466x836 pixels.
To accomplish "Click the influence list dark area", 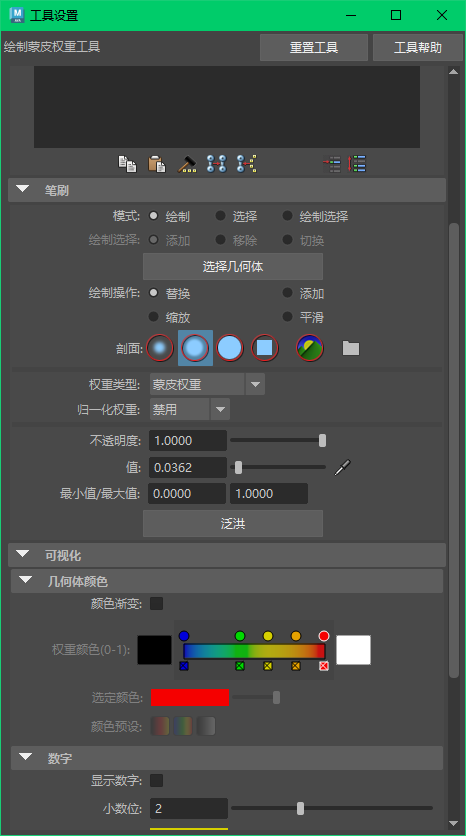I will [x=227, y=107].
